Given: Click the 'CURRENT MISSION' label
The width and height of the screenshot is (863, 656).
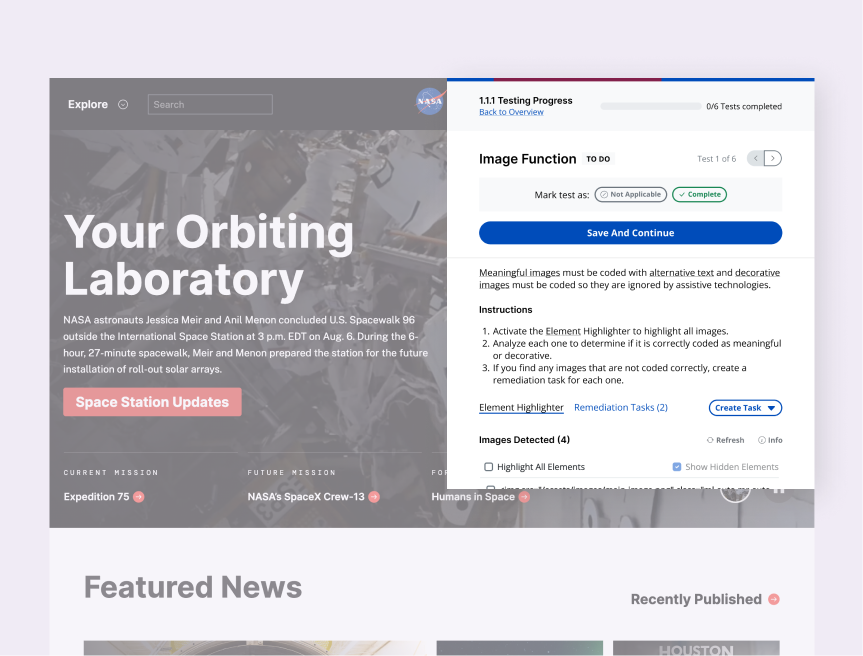Looking at the screenshot, I should click(111, 473).
